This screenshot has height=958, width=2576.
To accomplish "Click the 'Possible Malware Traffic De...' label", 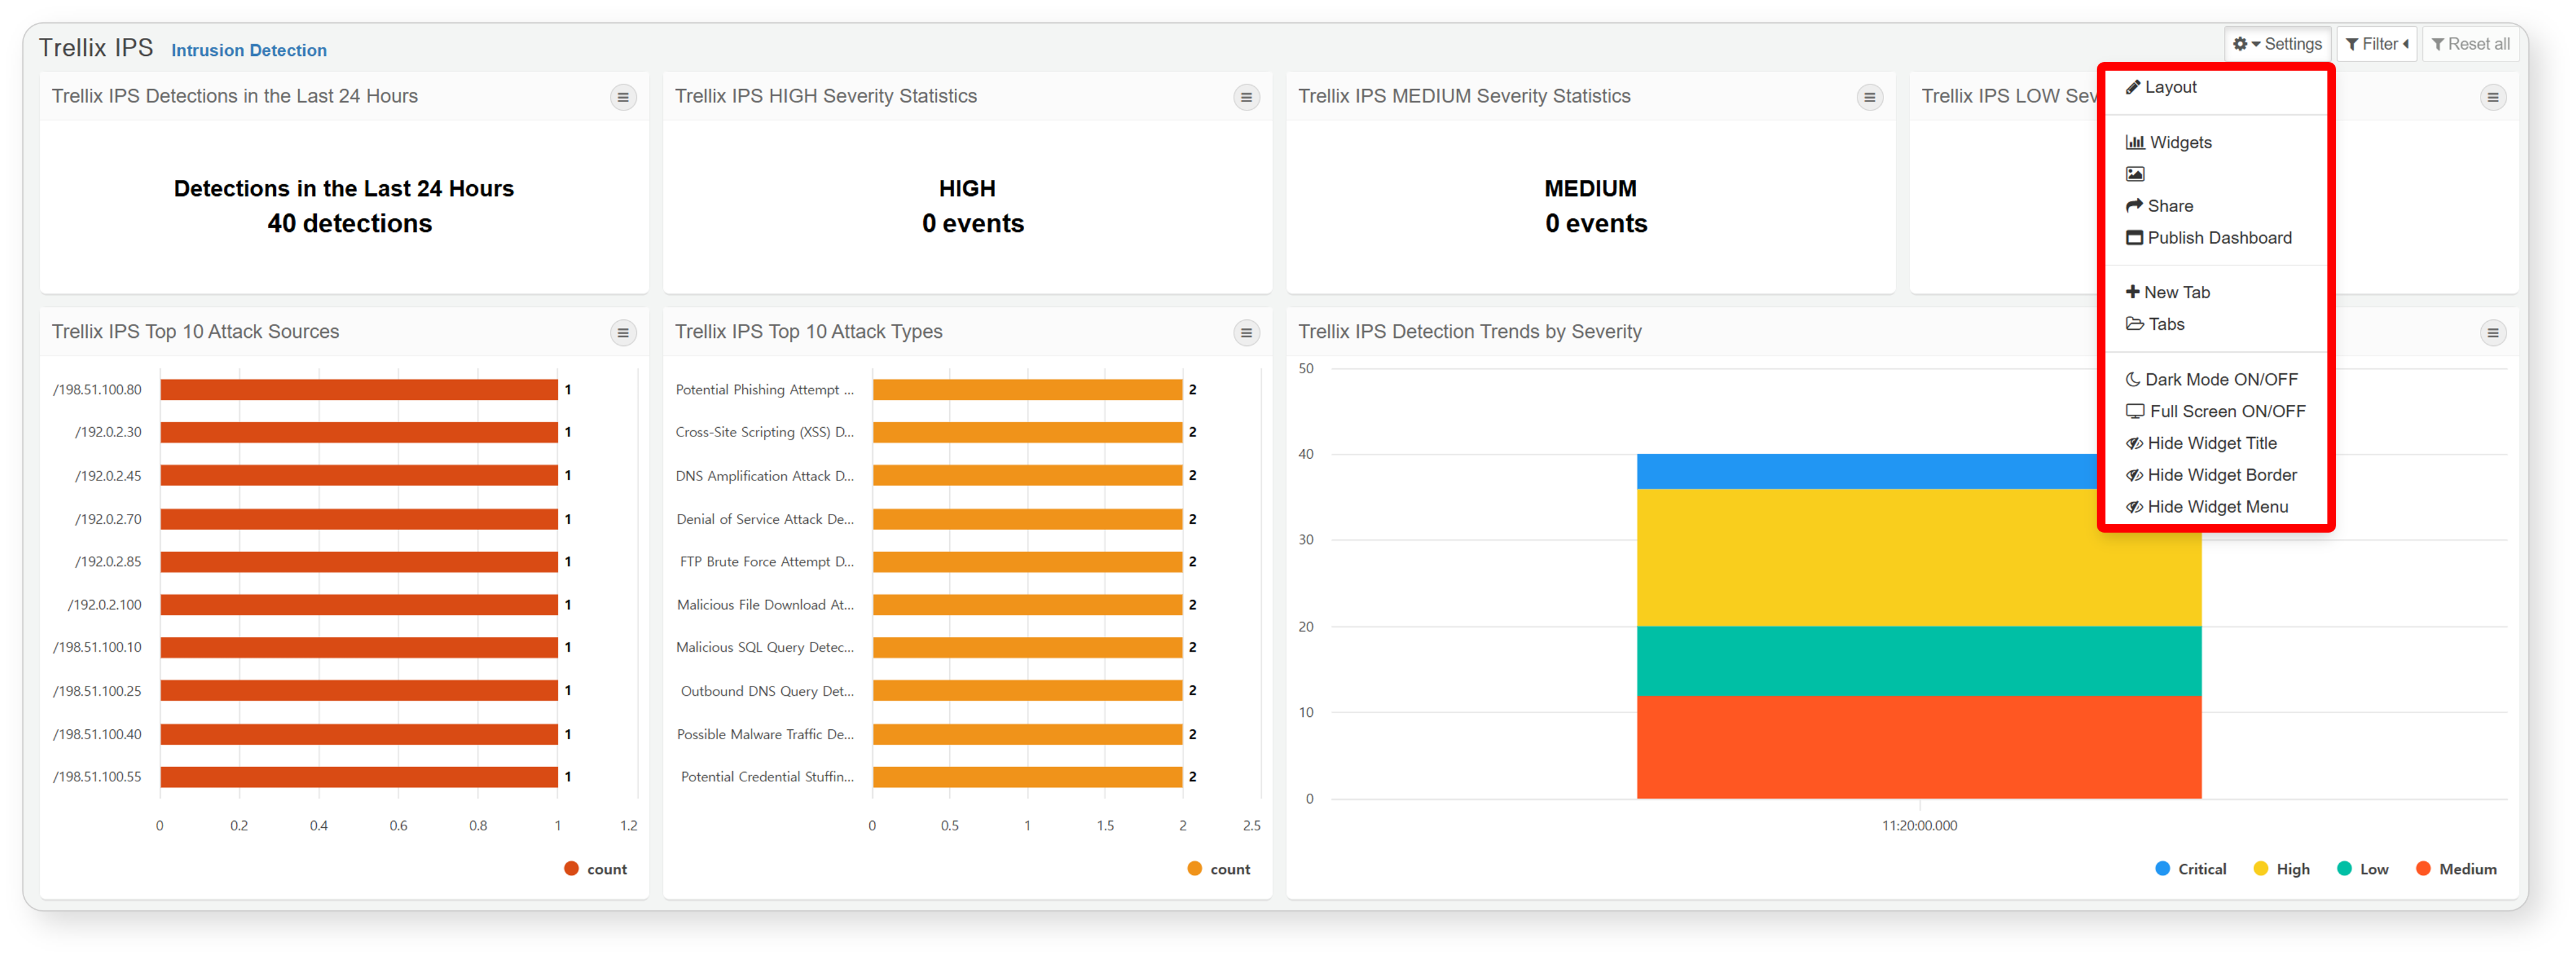I will [x=765, y=734].
